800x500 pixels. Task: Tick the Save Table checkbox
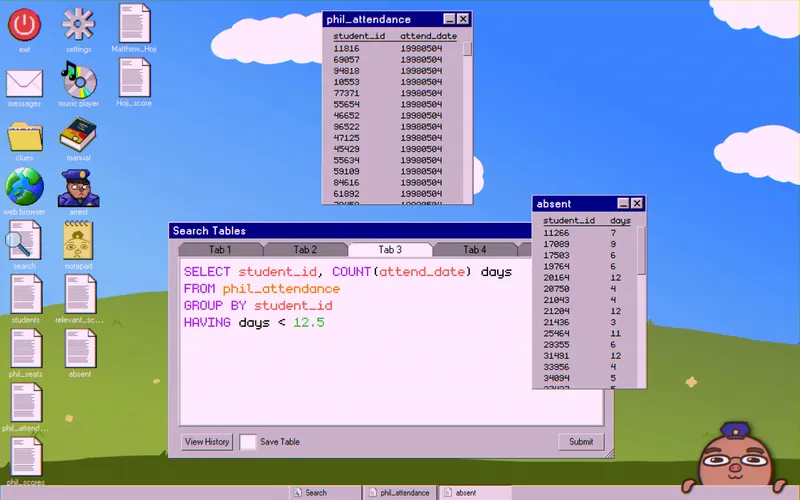247,442
